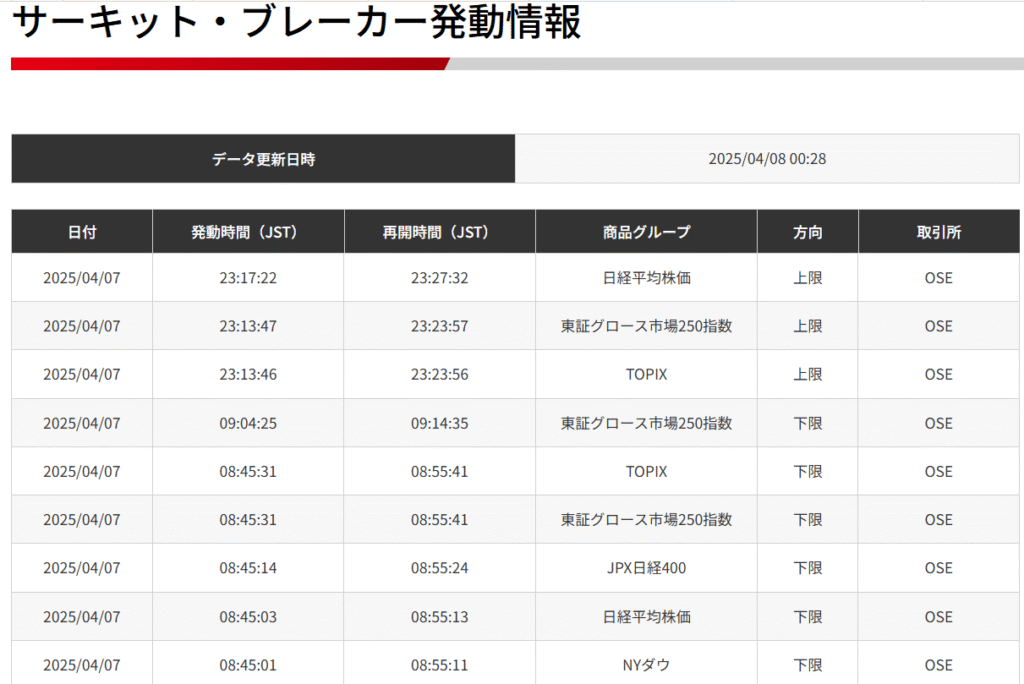
Task: Click 東証グロース市場250指数 in the 09:04:25 row
Action: (x=647, y=423)
